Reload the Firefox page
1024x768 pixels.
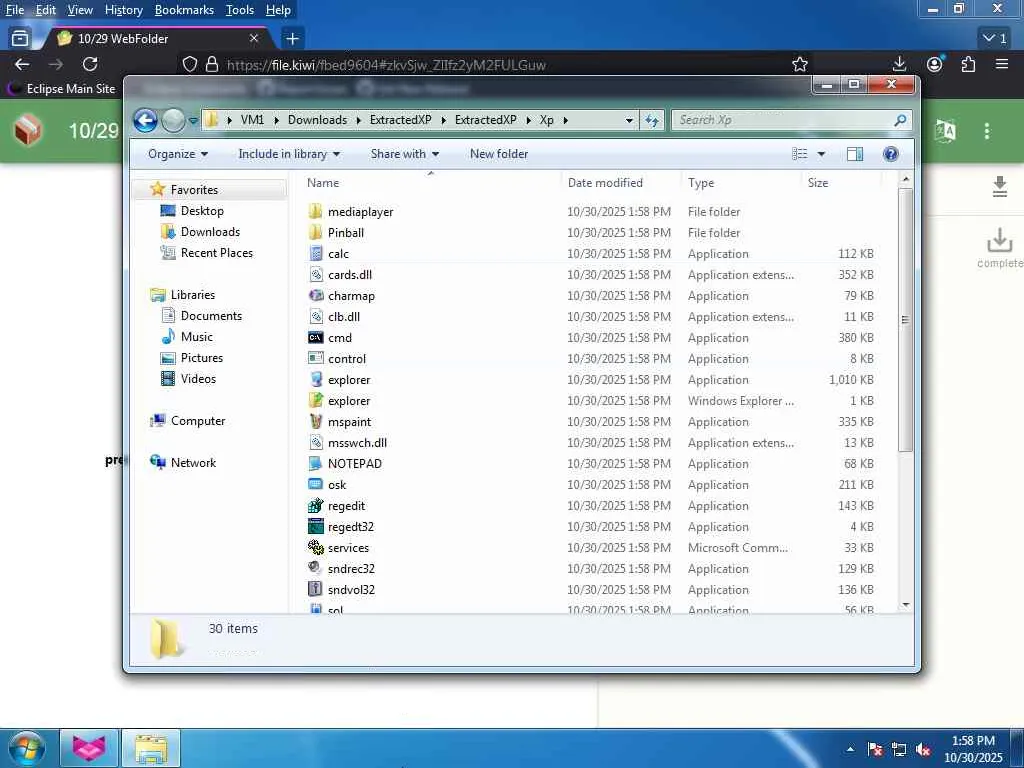point(90,64)
